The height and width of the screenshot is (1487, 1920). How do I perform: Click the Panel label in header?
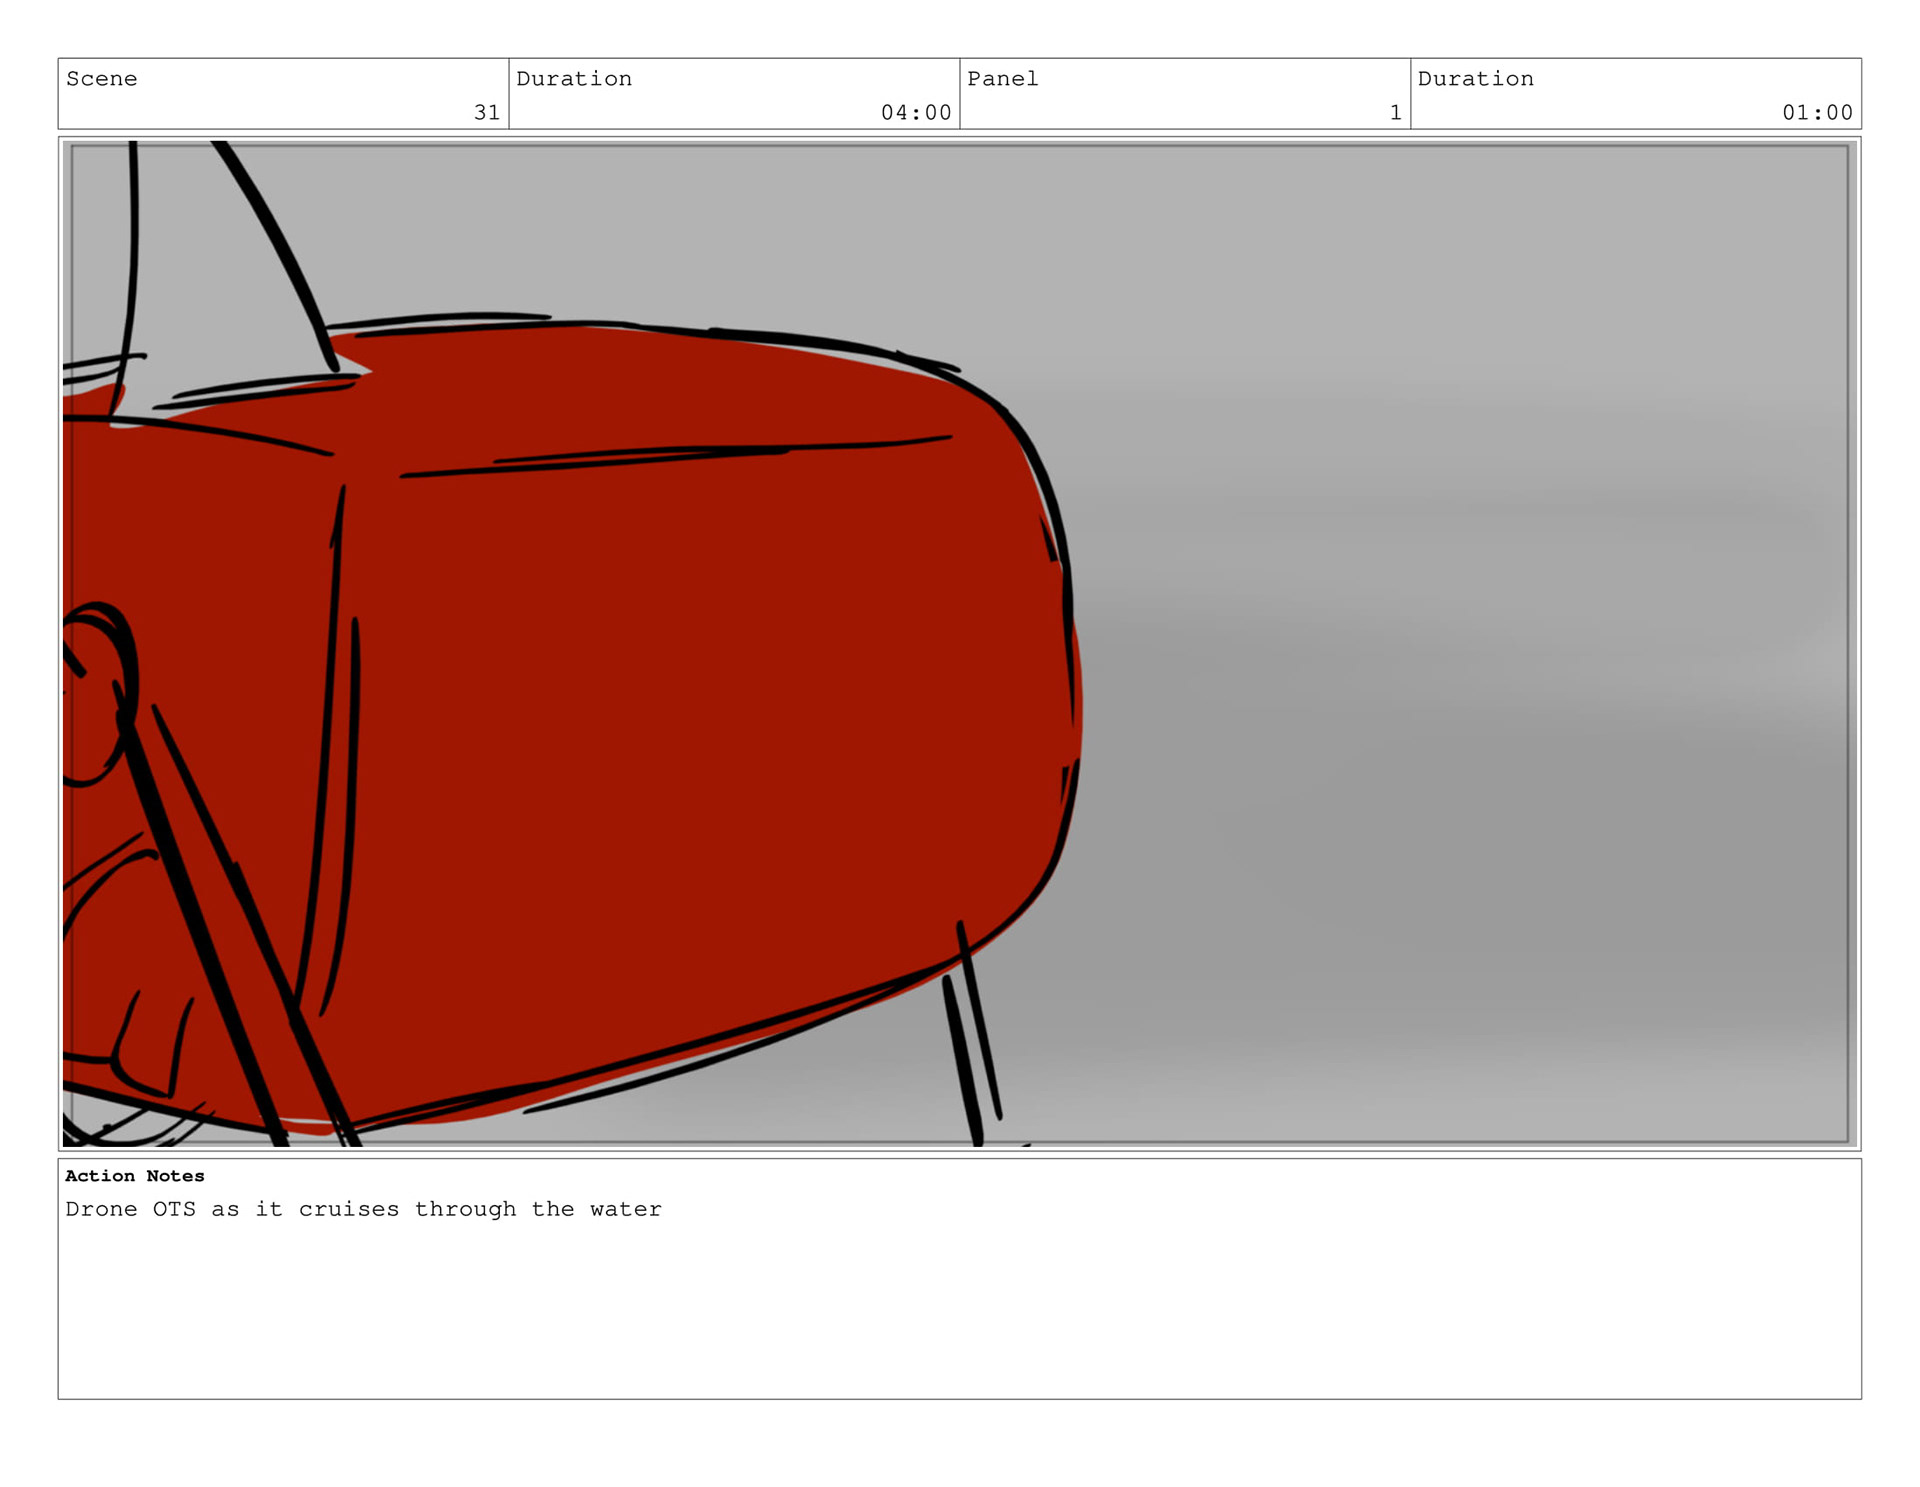[x=1002, y=79]
